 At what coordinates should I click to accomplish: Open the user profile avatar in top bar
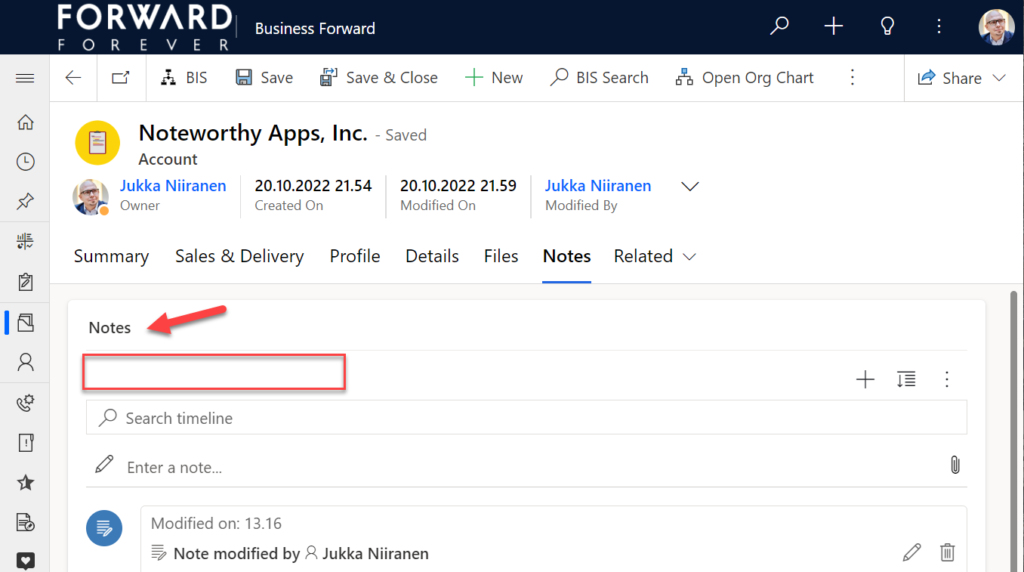tap(996, 27)
